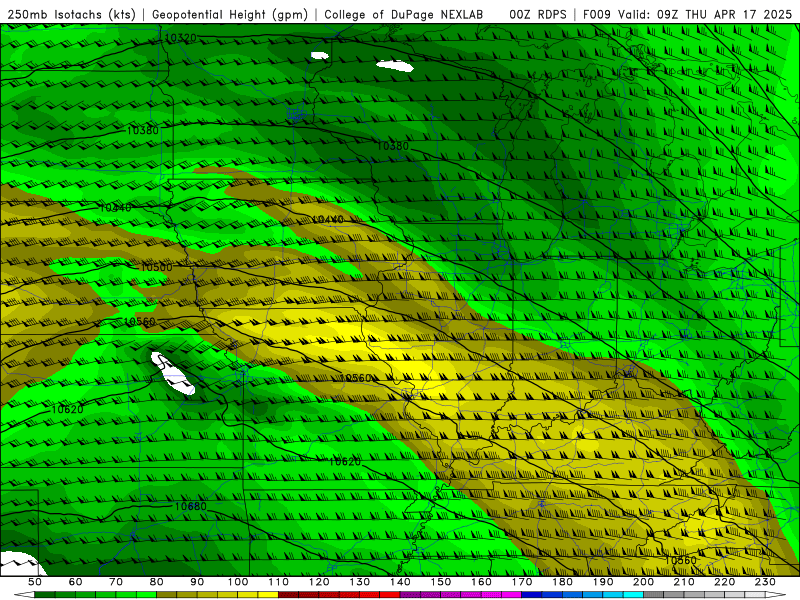This screenshot has height=600, width=800.
Task: Click the left arrow cap of color bar
Action: (24, 594)
